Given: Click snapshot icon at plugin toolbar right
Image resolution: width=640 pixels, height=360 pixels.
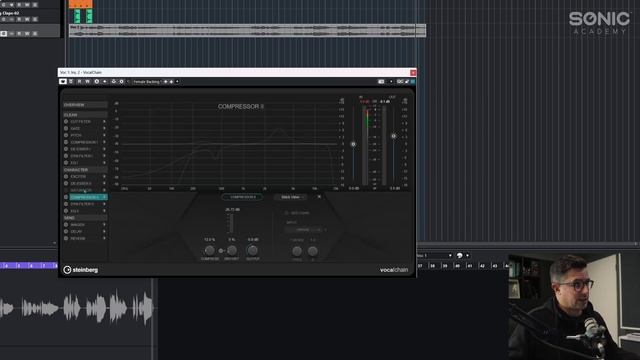Looking at the screenshot, I should coord(381,82).
